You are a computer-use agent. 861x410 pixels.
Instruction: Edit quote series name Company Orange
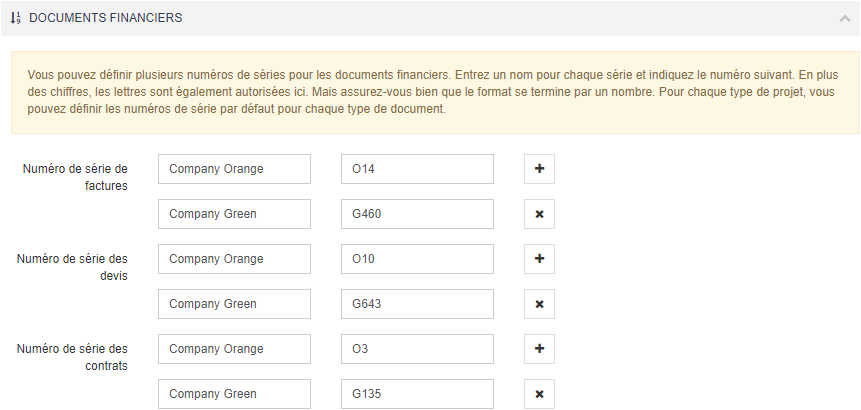click(234, 259)
